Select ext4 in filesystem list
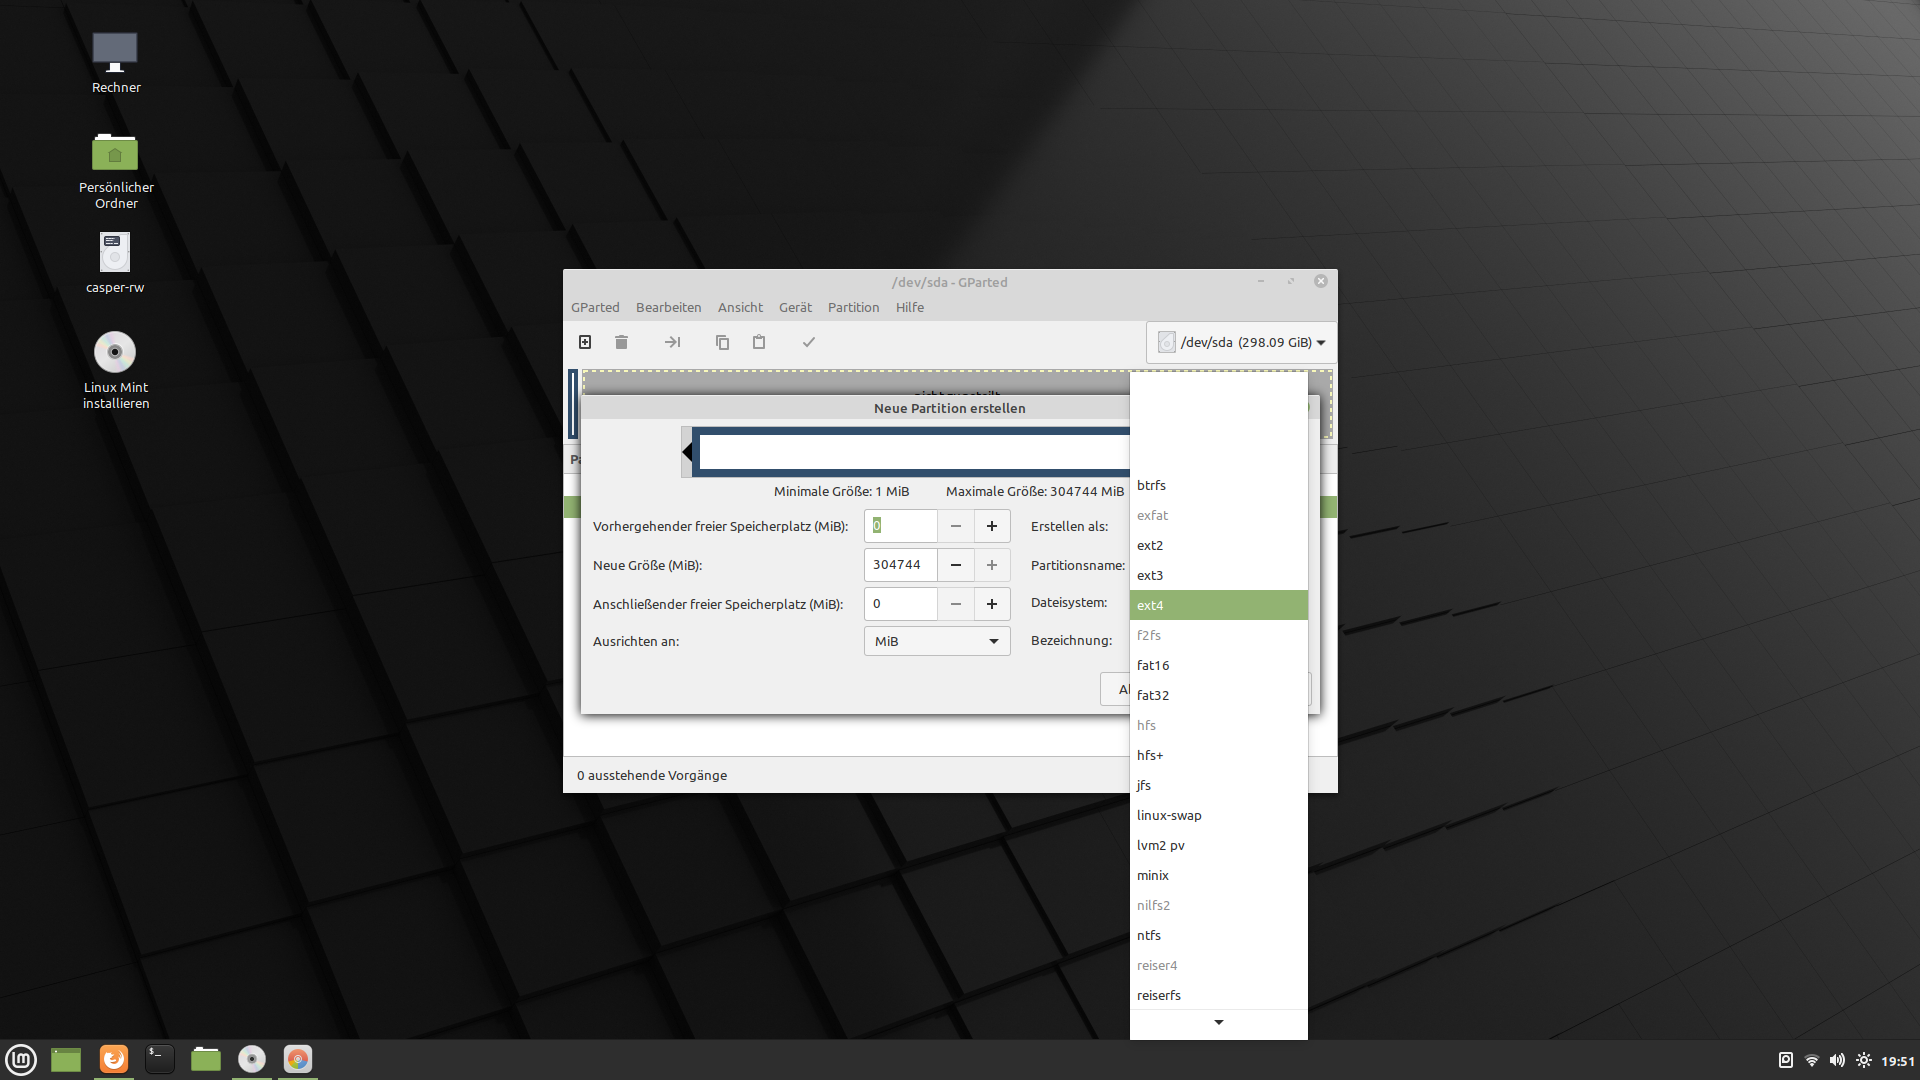This screenshot has width=1920, height=1080. click(1218, 605)
